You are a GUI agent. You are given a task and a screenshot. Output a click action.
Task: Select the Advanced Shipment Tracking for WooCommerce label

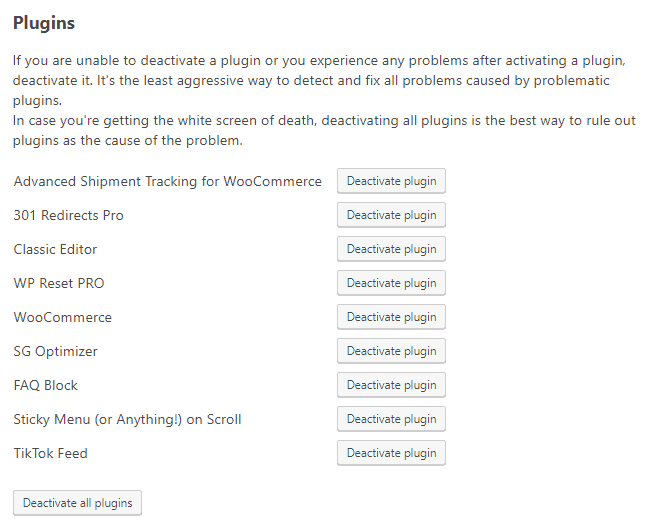pyautogui.click(x=168, y=181)
